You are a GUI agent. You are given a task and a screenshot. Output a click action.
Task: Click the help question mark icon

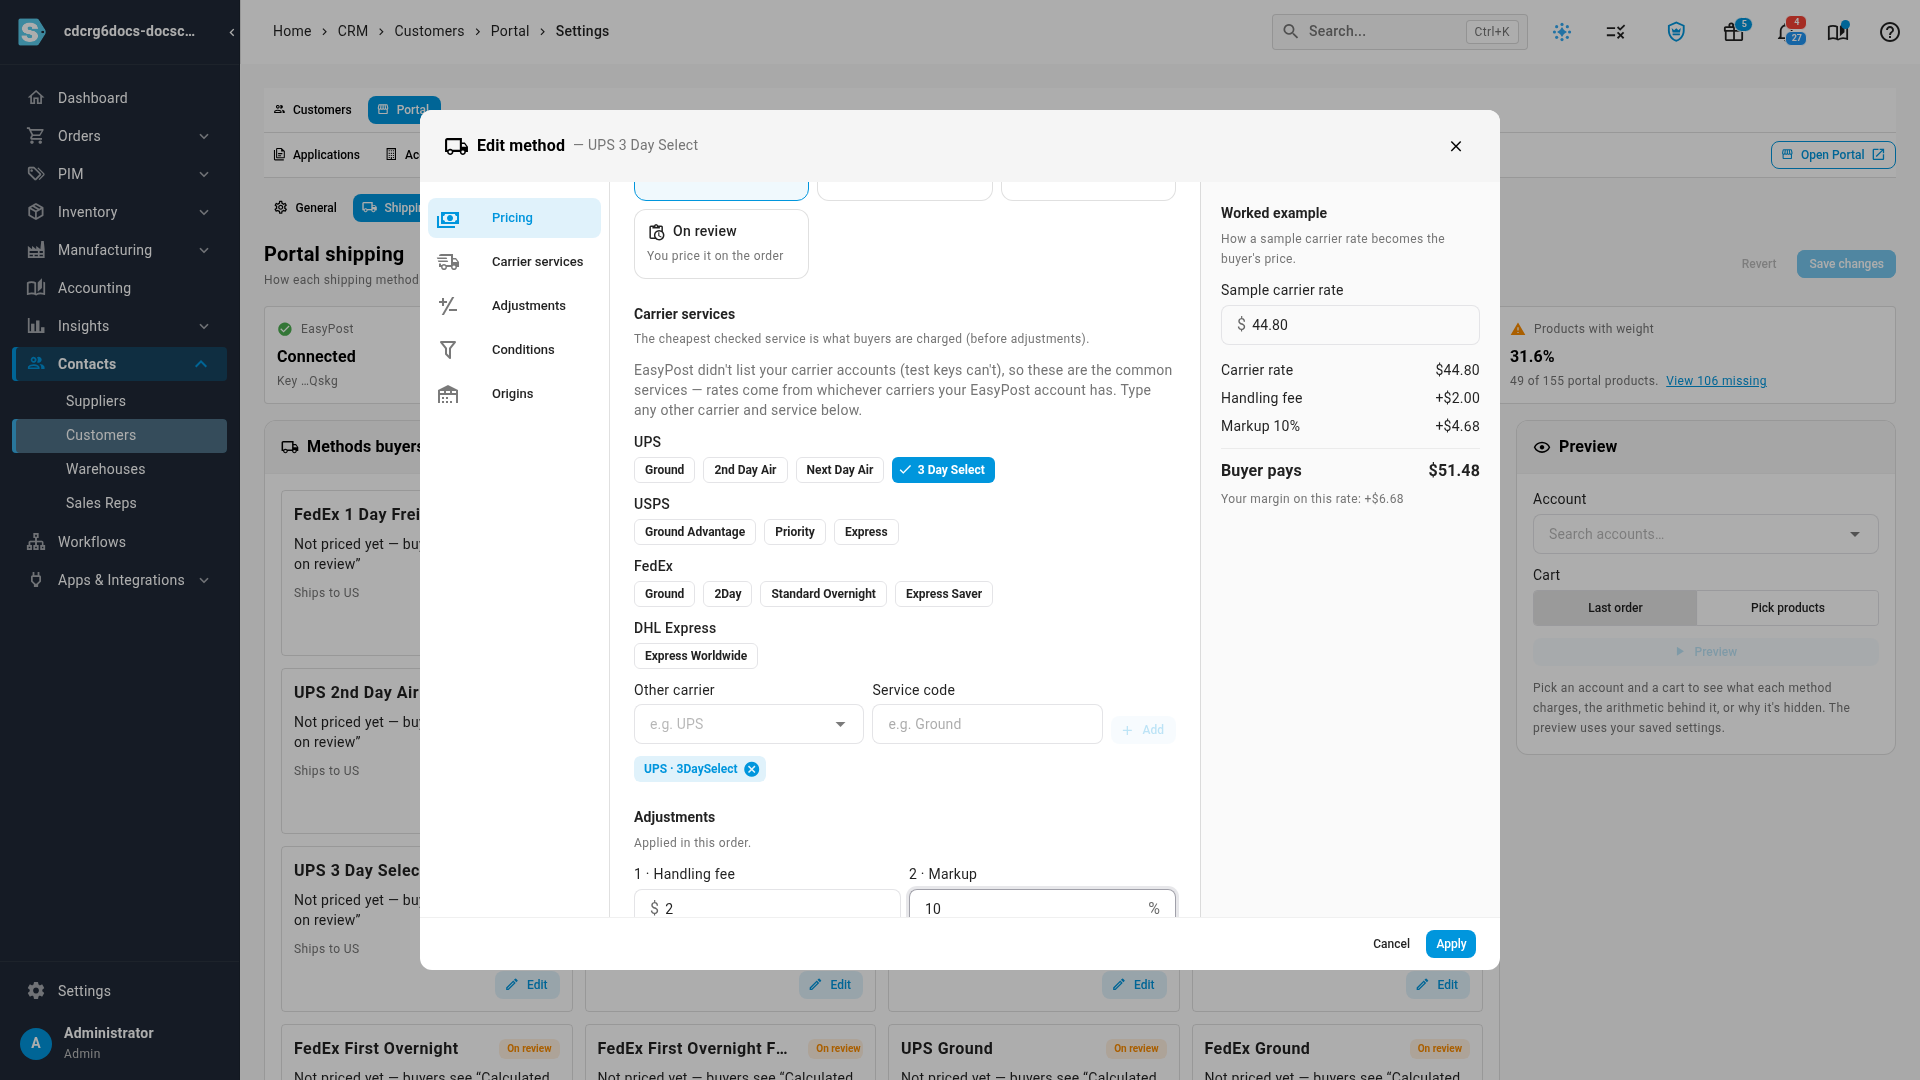[1889, 32]
